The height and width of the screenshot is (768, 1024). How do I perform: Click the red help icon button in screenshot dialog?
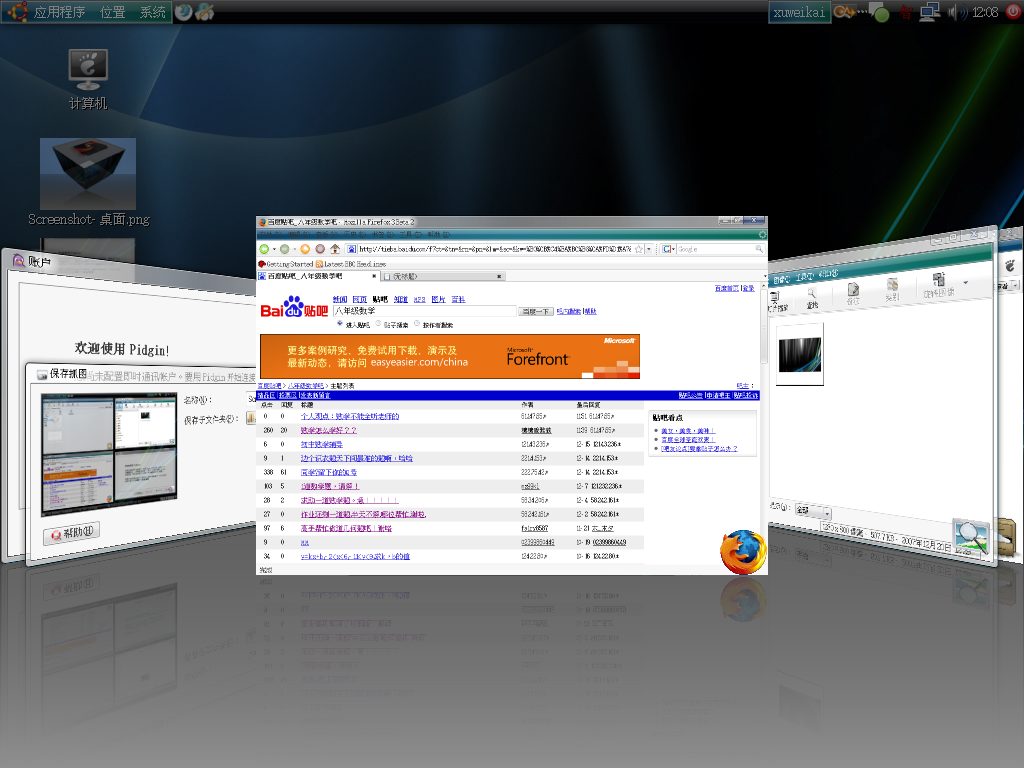tap(72, 533)
